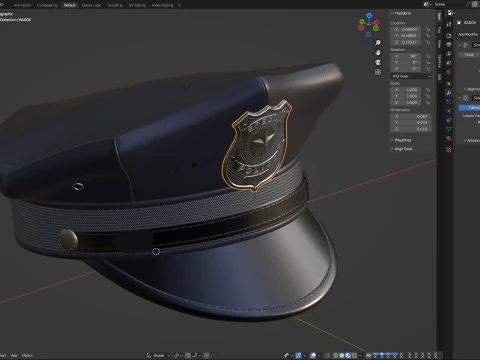Select the solid viewport shading icon
The height and width of the screenshot is (360, 480).
click(x=342, y=355)
